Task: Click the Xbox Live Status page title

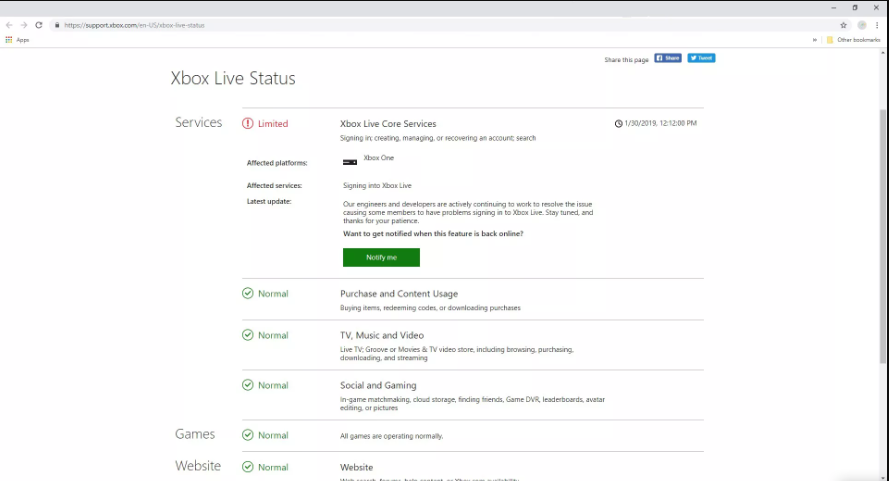Action: [233, 78]
